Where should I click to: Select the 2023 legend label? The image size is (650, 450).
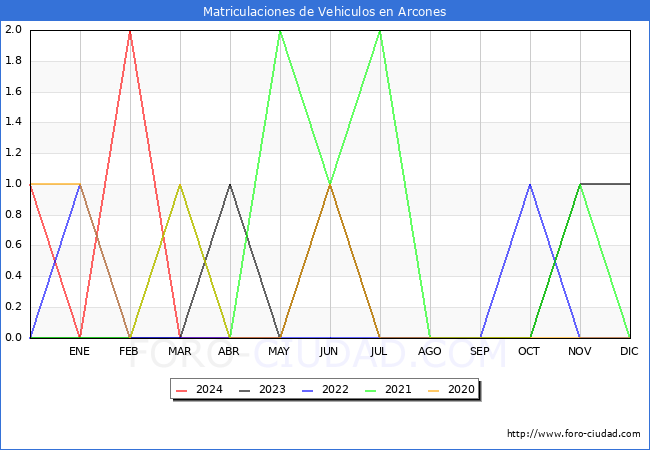272,390
